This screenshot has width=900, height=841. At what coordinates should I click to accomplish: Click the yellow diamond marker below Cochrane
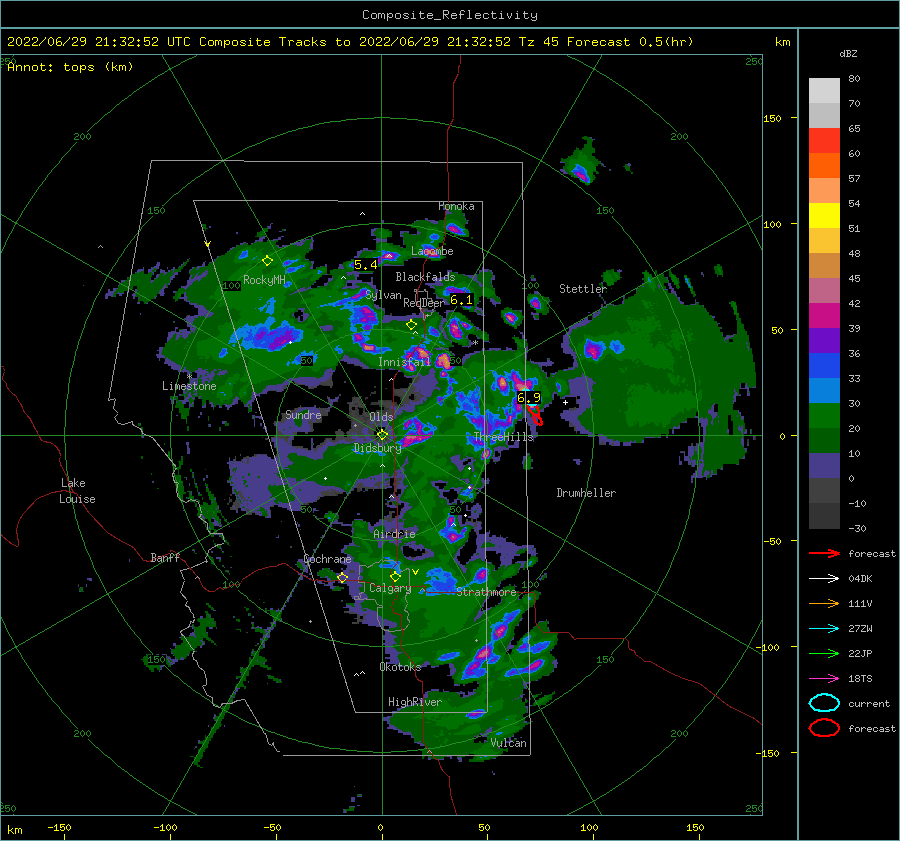click(343, 578)
